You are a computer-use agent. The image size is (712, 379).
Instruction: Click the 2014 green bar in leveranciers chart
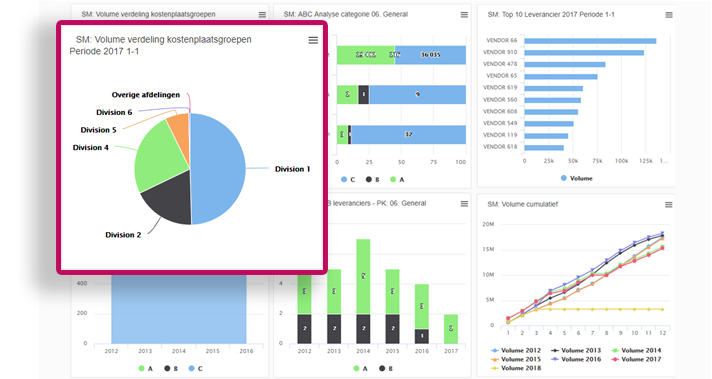pos(363,276)
